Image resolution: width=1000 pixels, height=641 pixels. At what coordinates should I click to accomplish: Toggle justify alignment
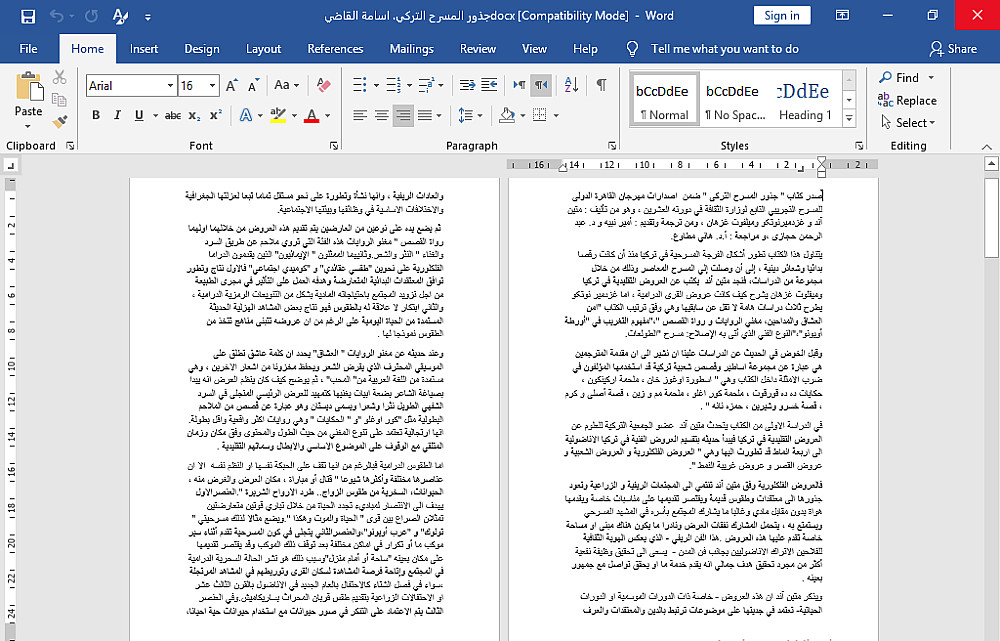(424, 115)
